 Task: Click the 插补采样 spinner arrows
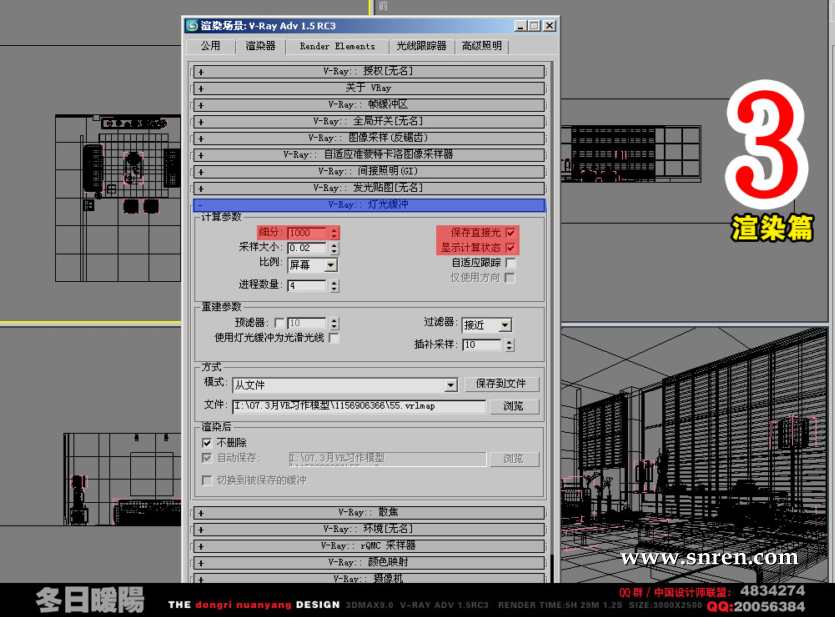point(509,345)
